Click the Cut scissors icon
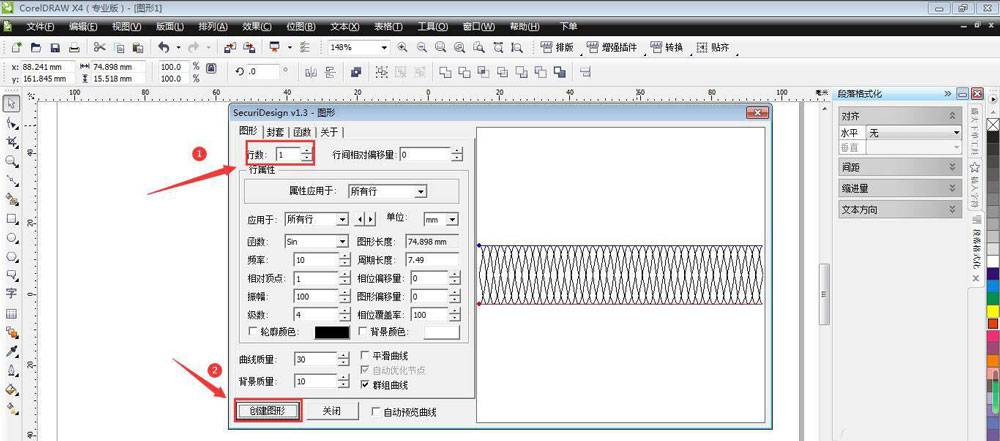The width and height of the screenshot is (1000, 441). click(x=99, y=47)
